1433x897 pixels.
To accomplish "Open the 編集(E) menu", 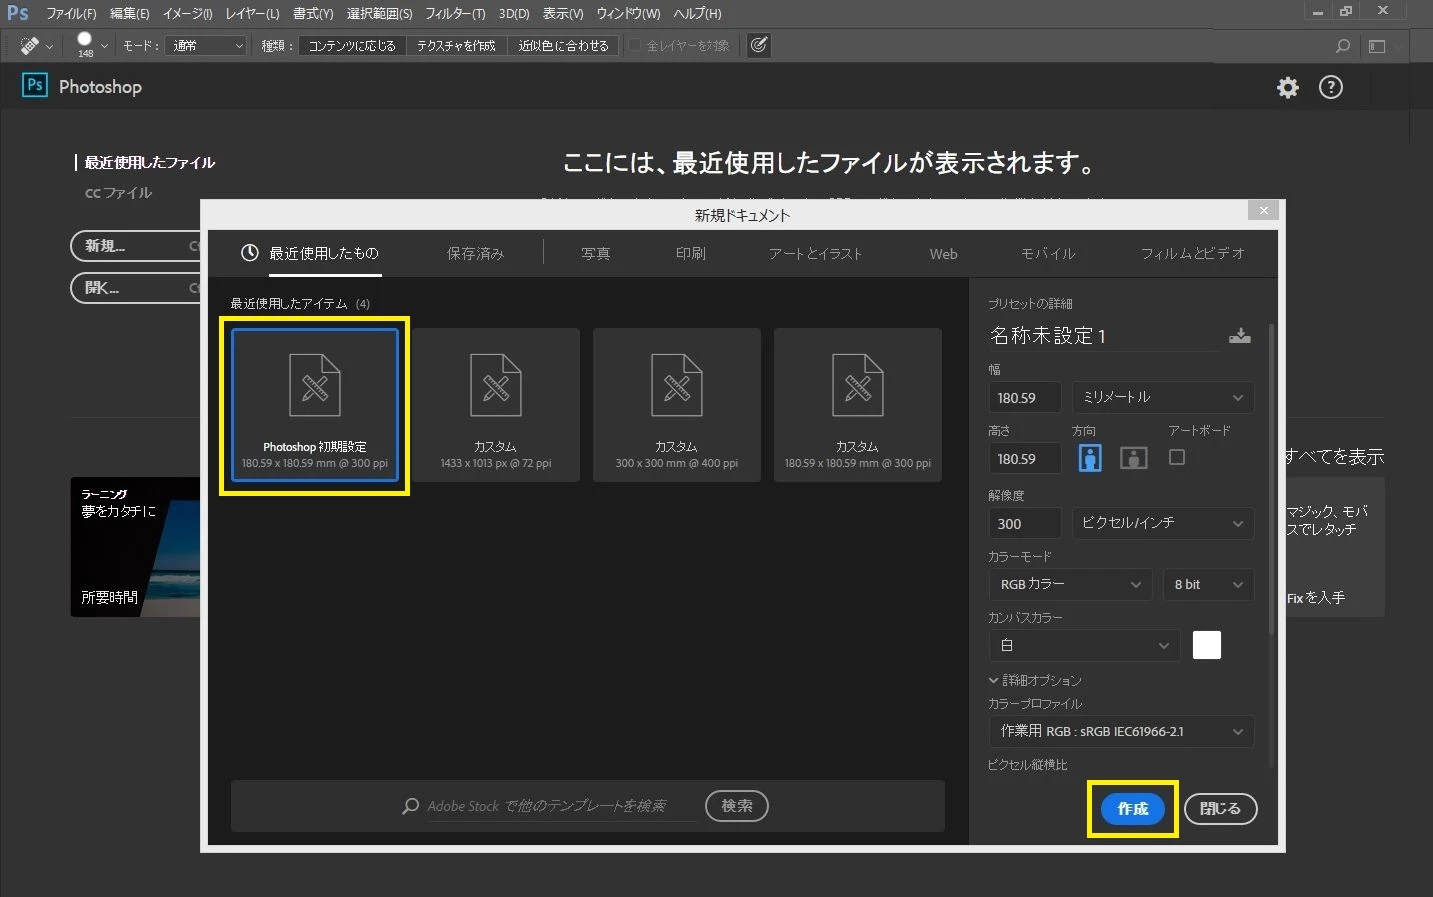I will [x=130, y=13].
